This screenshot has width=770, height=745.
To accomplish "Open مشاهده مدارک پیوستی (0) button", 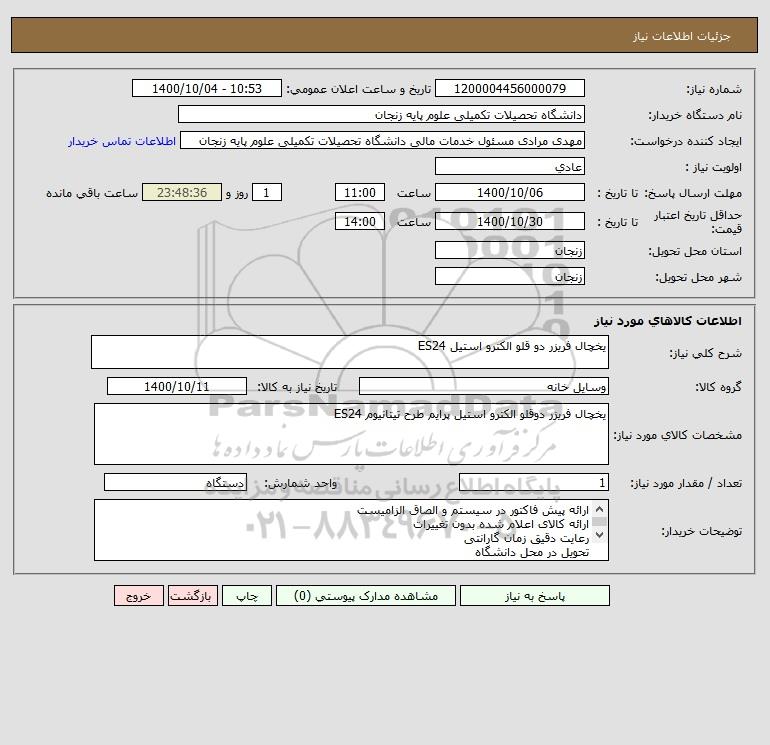I will click(366, 596).
